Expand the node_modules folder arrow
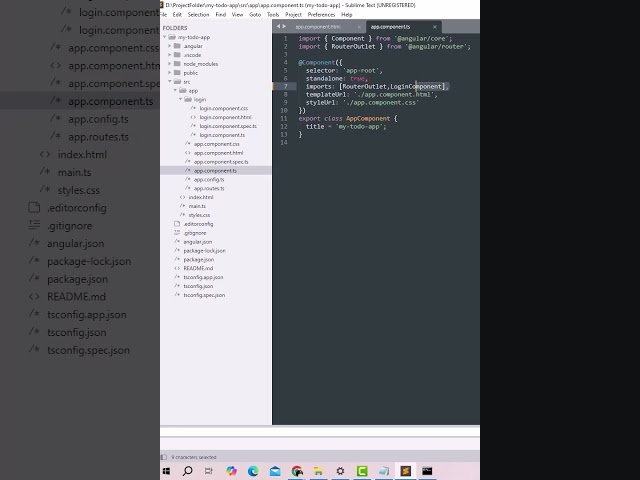The width and height of the screenshot is (640, 480). tap(170, 64)
